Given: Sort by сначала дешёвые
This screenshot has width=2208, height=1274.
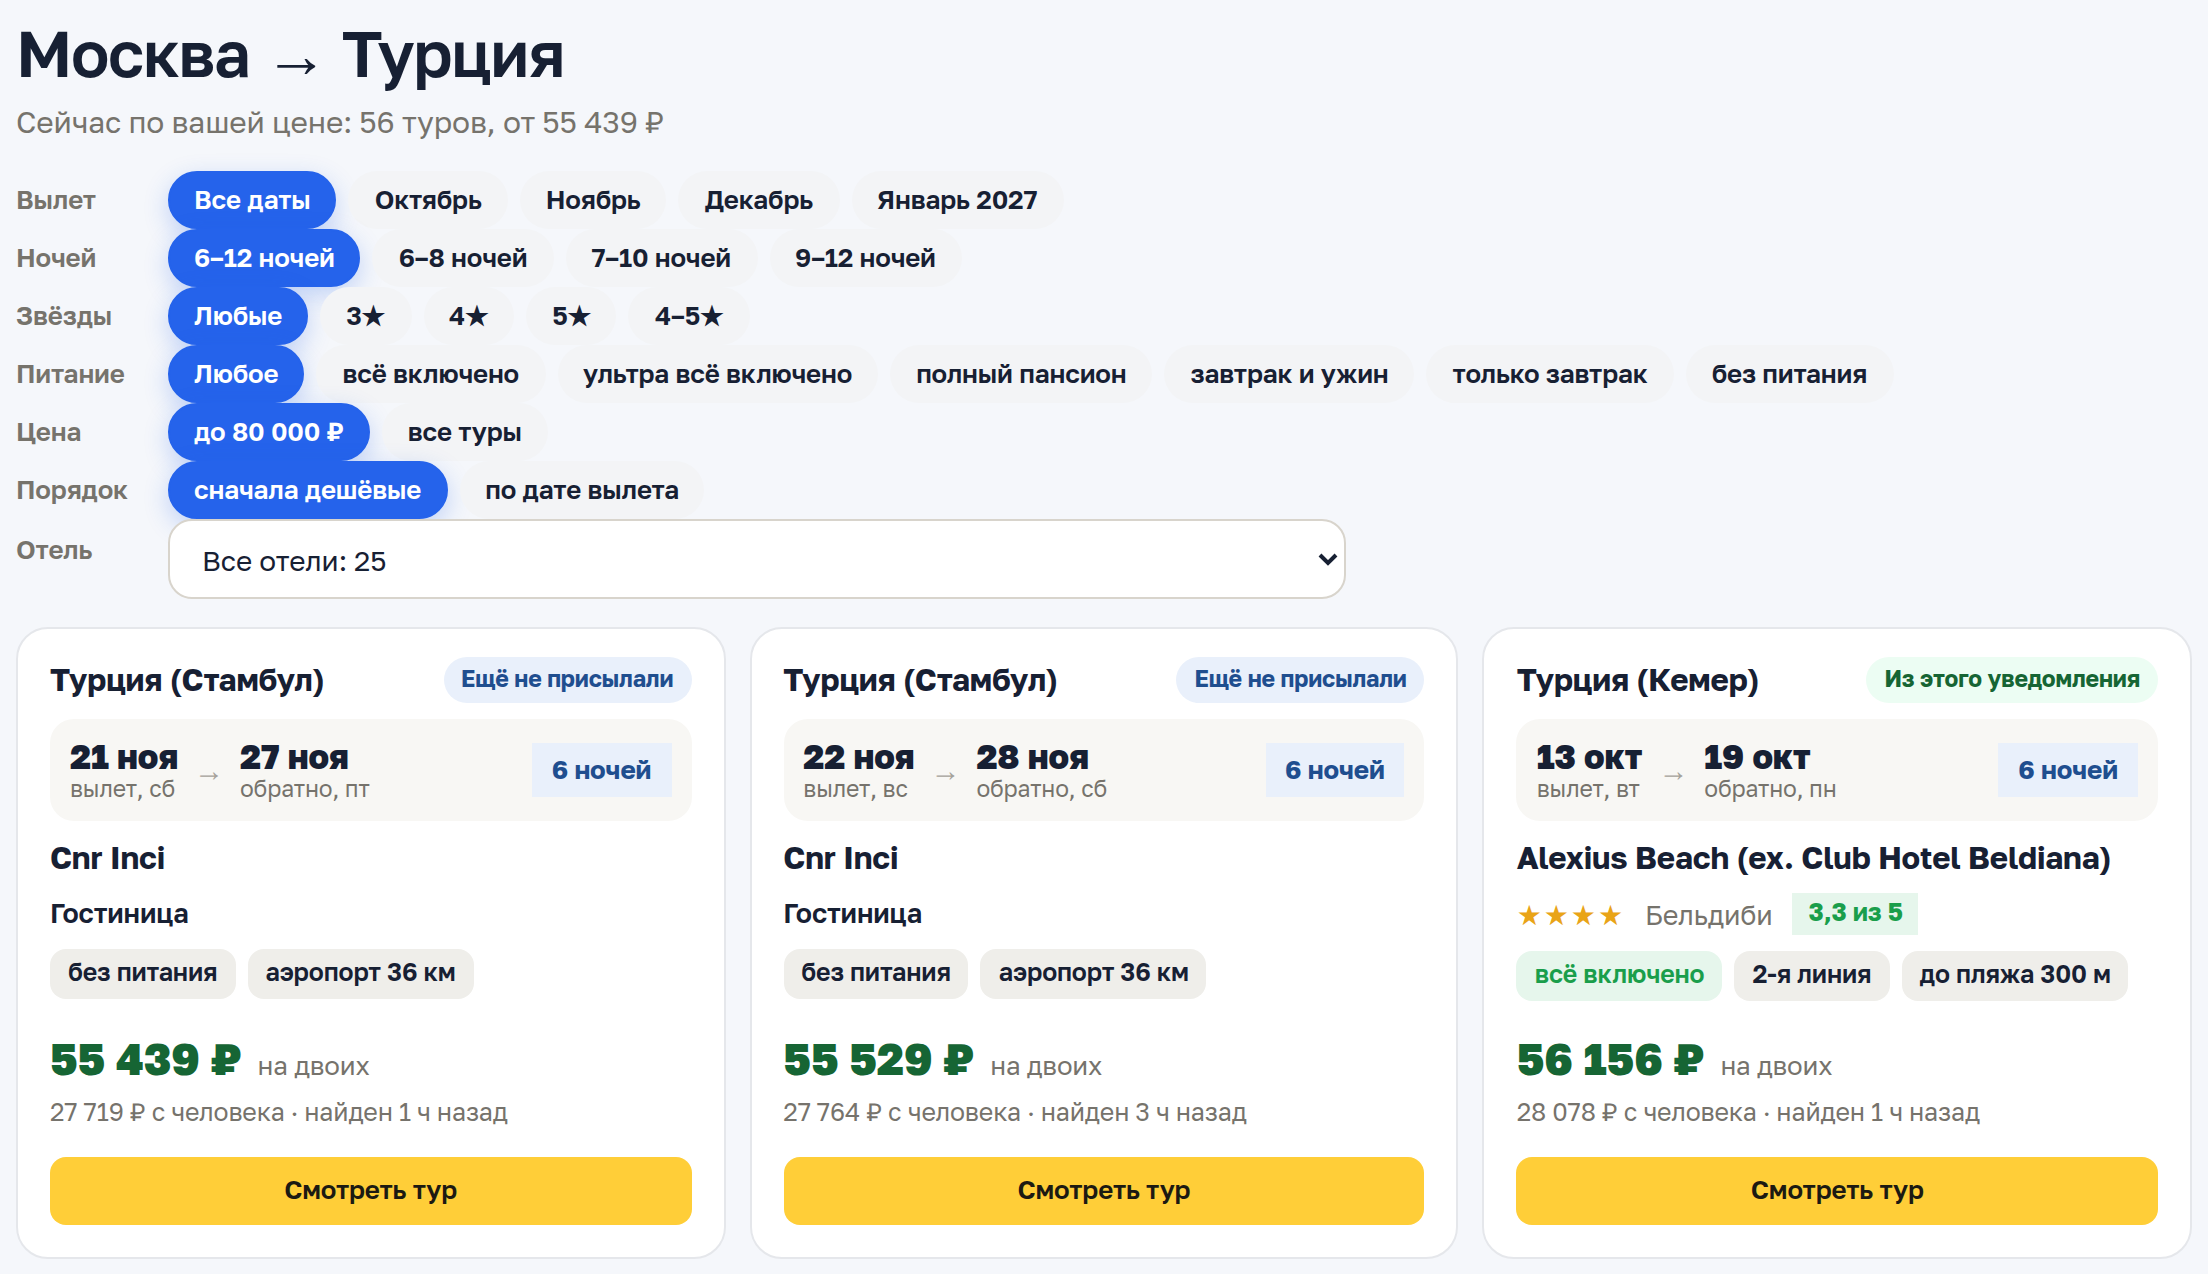Looking at the screenshot, I should coord(307,490).
